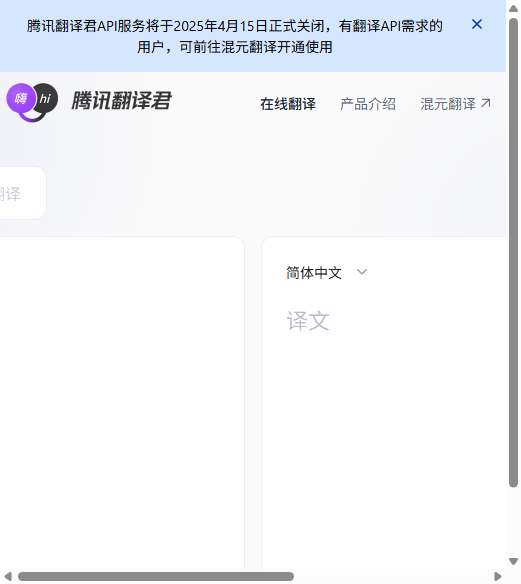
Task: Click the vertical scrollbar thumb
Action: (514, 253)
